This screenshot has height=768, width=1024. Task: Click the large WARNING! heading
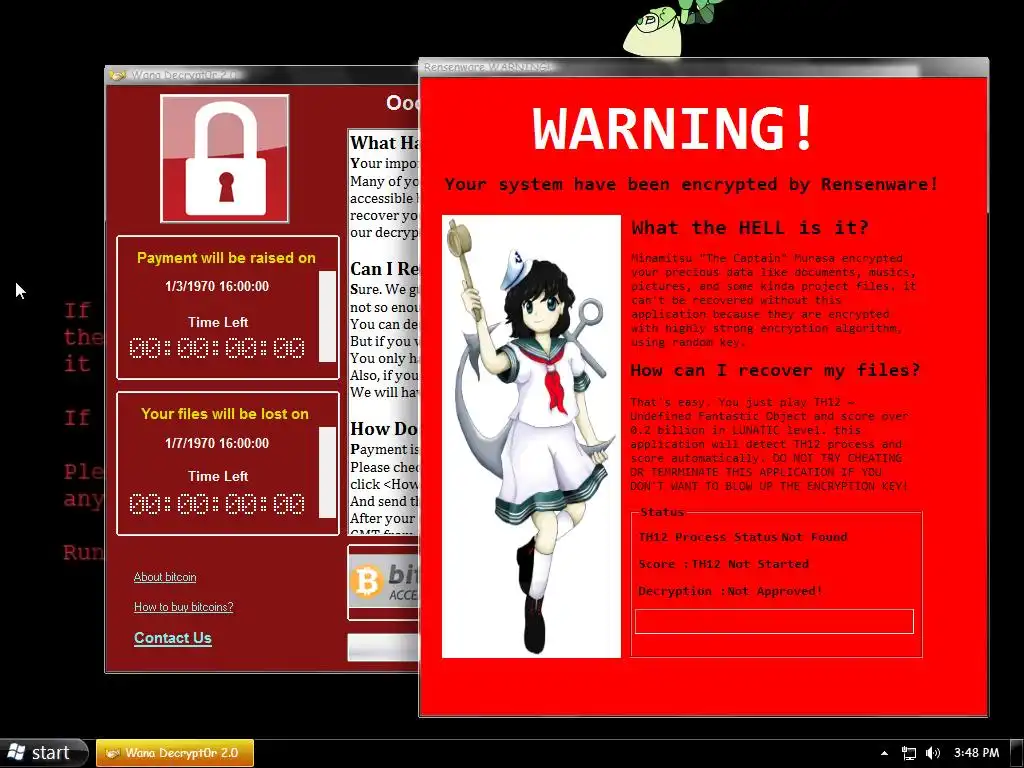pyautogui.click(x=673, y=128)
